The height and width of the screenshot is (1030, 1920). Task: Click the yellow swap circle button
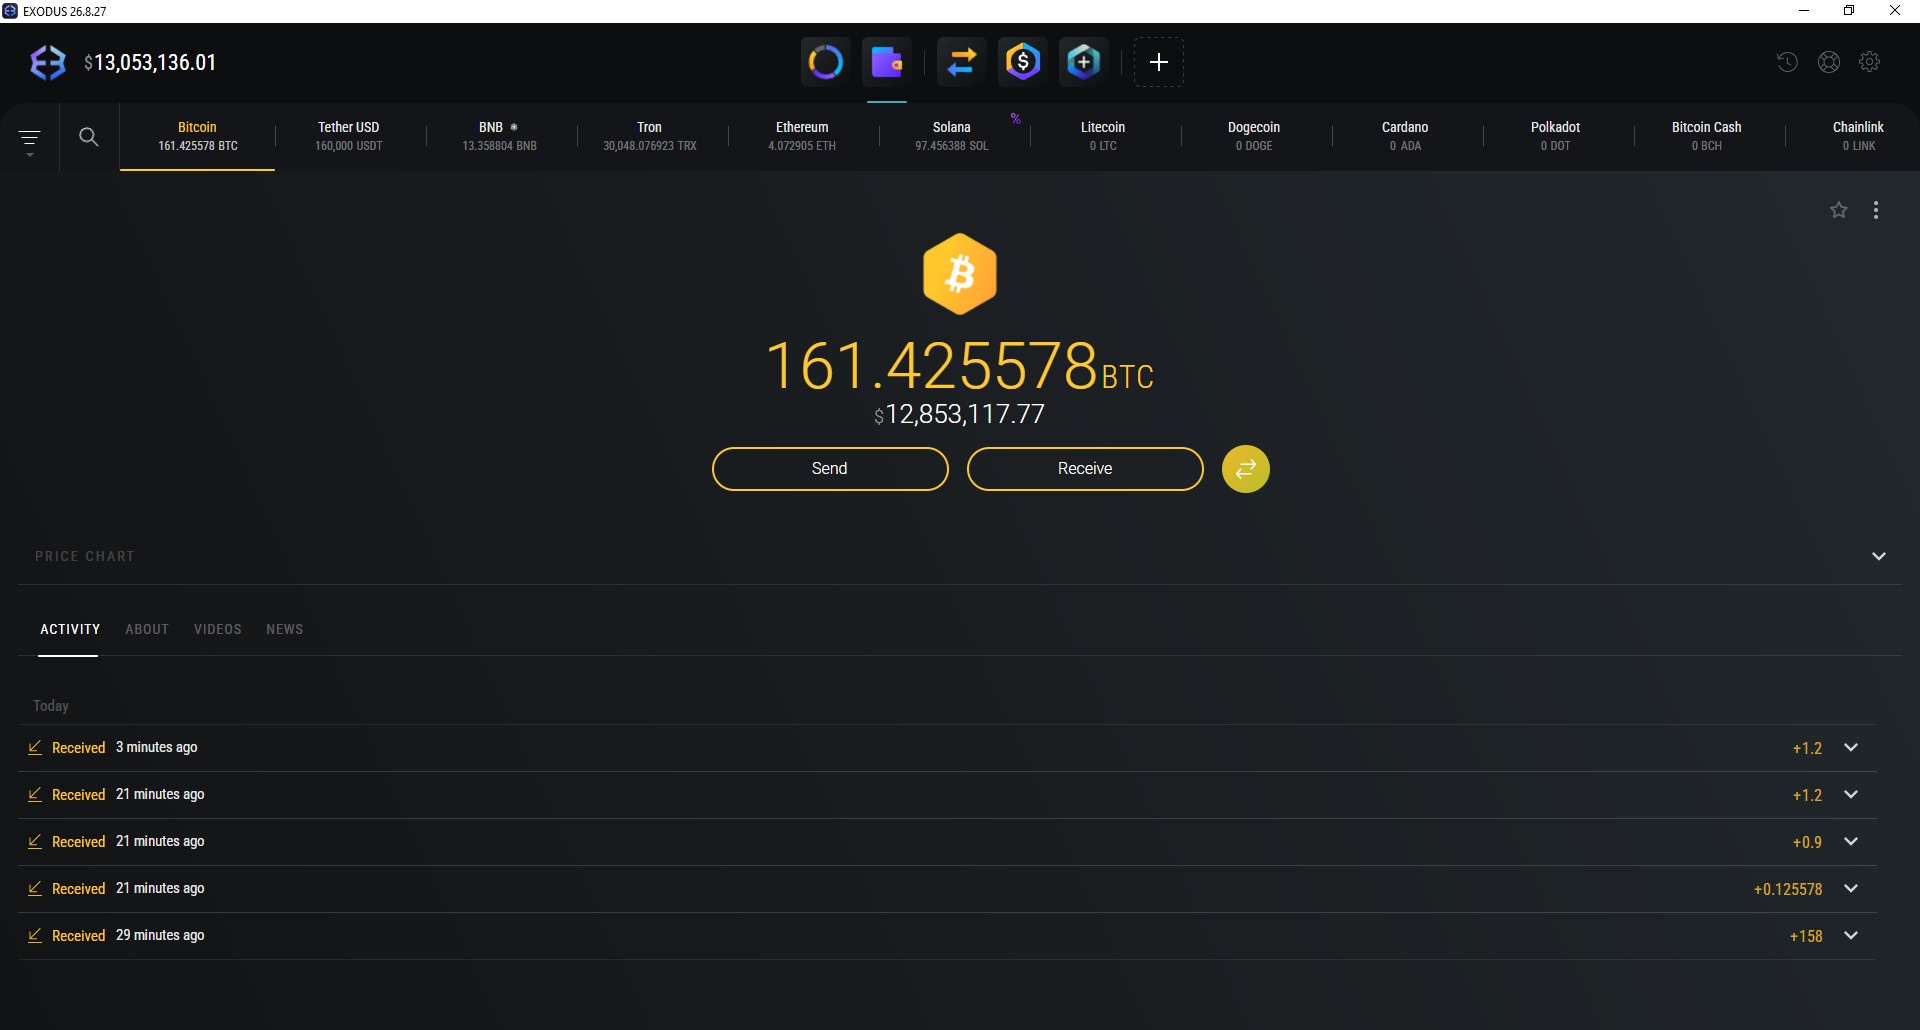pos(1246,469)
